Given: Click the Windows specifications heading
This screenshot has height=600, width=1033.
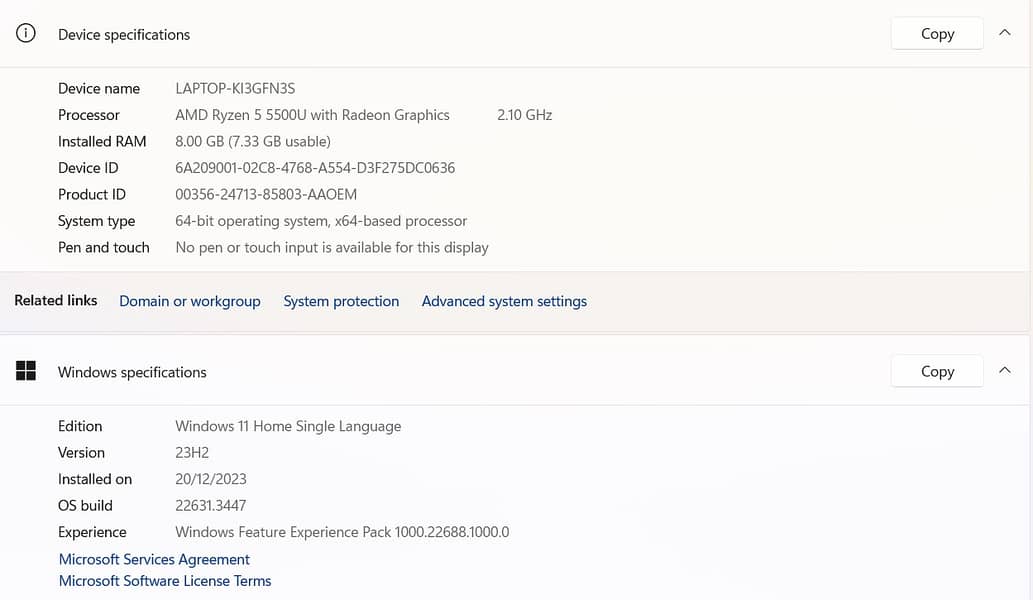Looking at the screenshot, I should (132, 372).
